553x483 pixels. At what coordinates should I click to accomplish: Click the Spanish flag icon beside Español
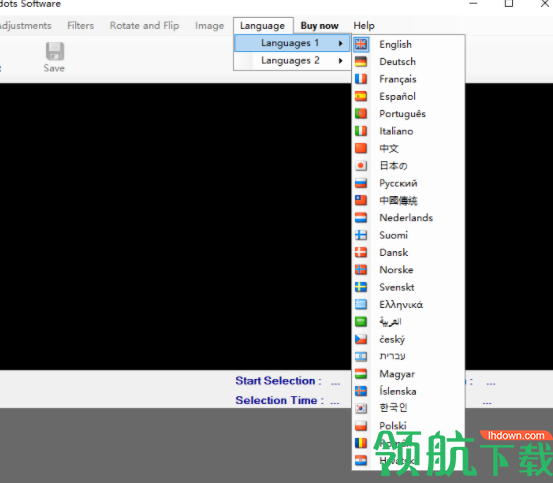(x=361, y=96)
